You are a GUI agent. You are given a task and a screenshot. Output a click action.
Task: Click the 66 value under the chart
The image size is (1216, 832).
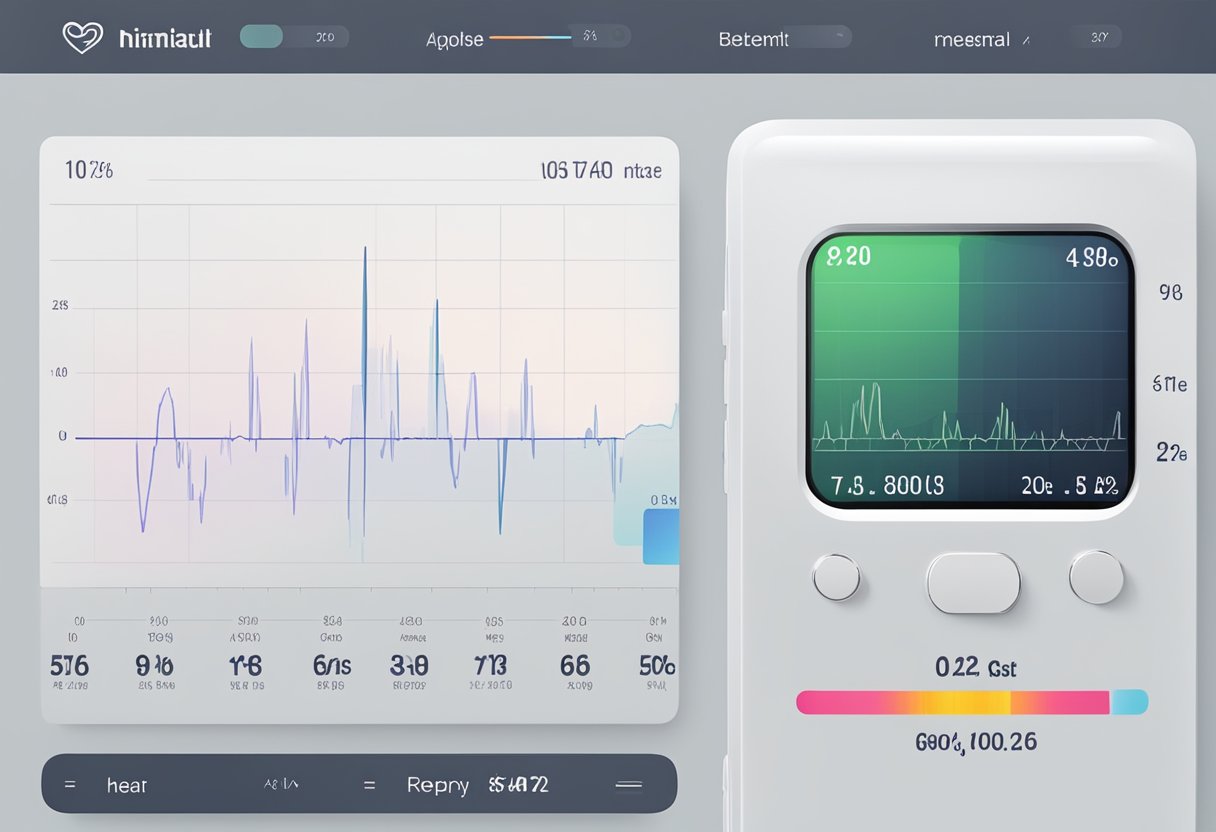(575, 666)
